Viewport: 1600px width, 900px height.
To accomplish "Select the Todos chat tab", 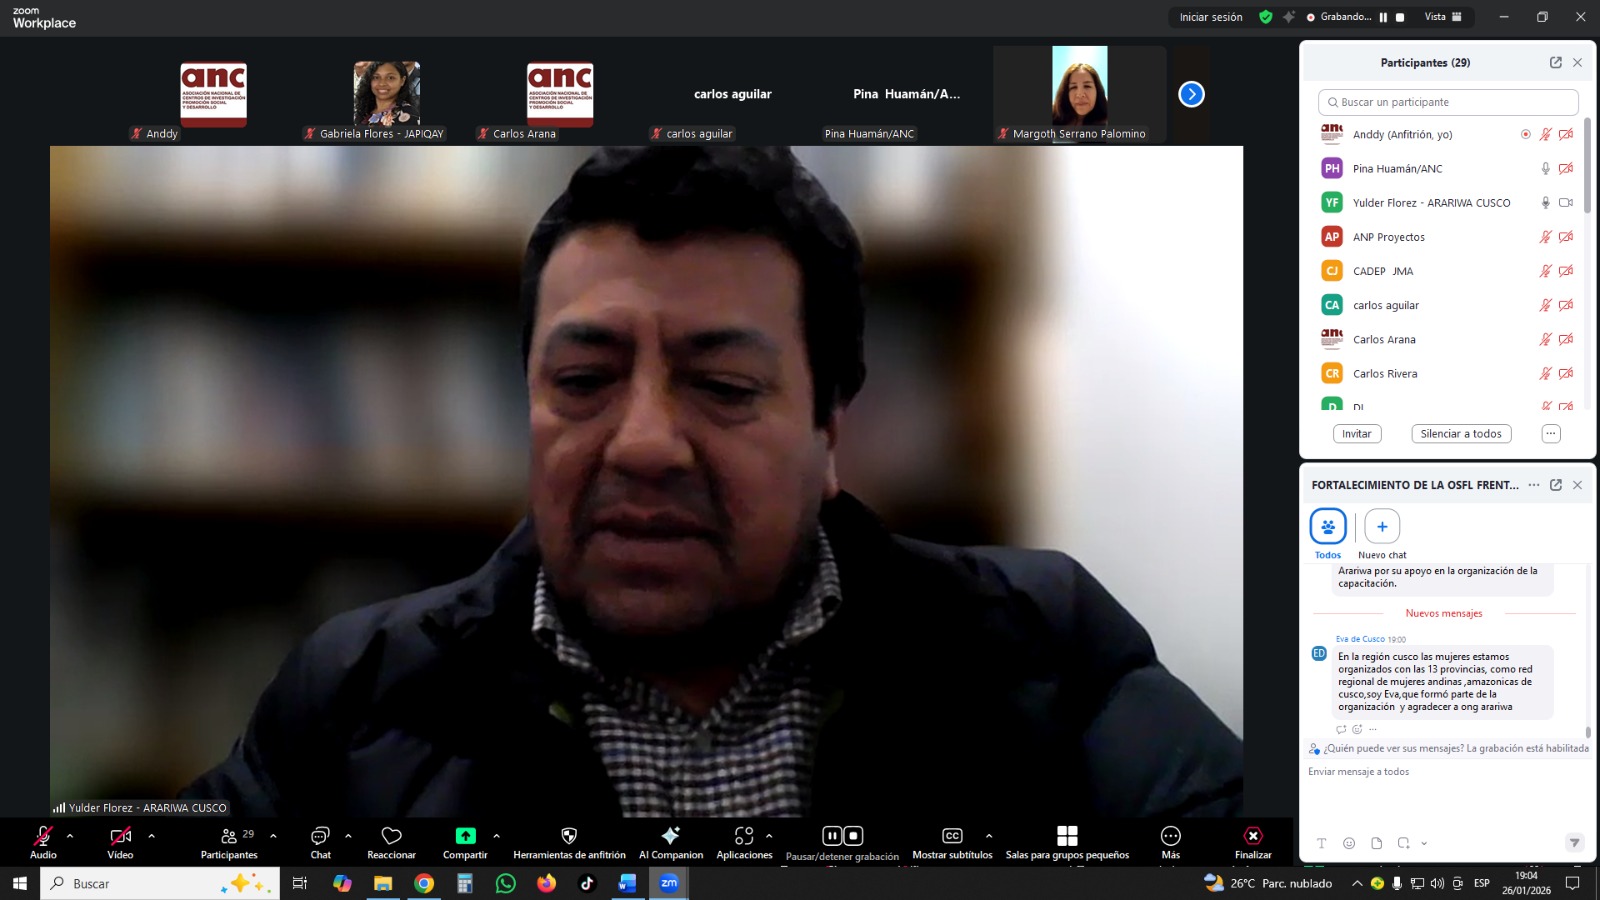I will (x=1328, y=527).
